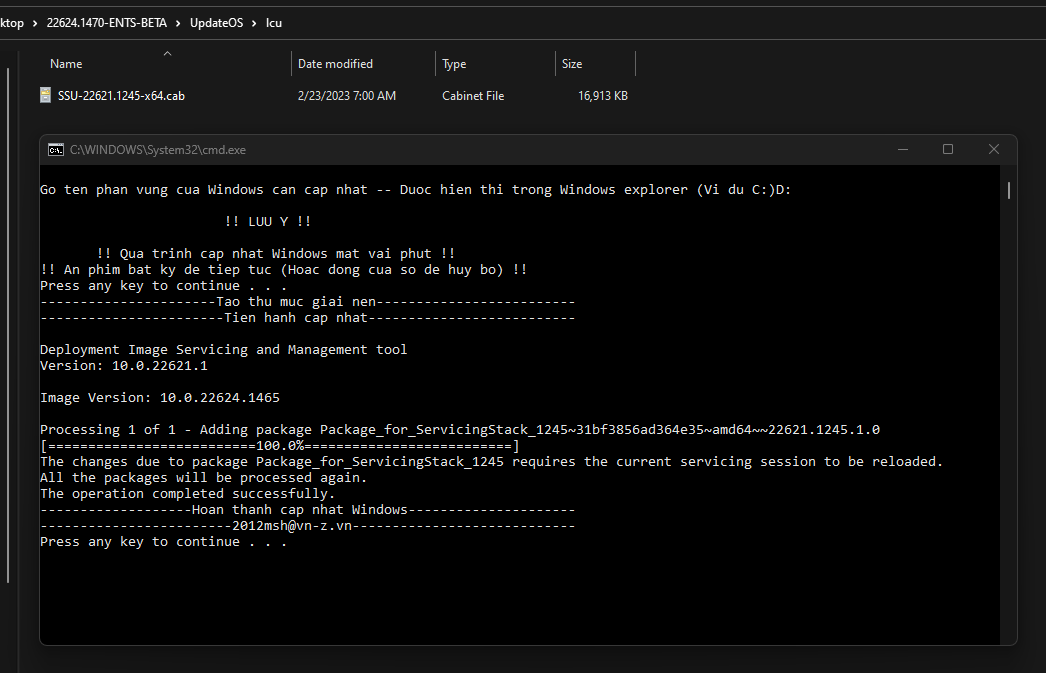Click the 'Hoan thanh cap nhat Windows' line
This screenshot has height=673, width=1046.
[308, 510]
